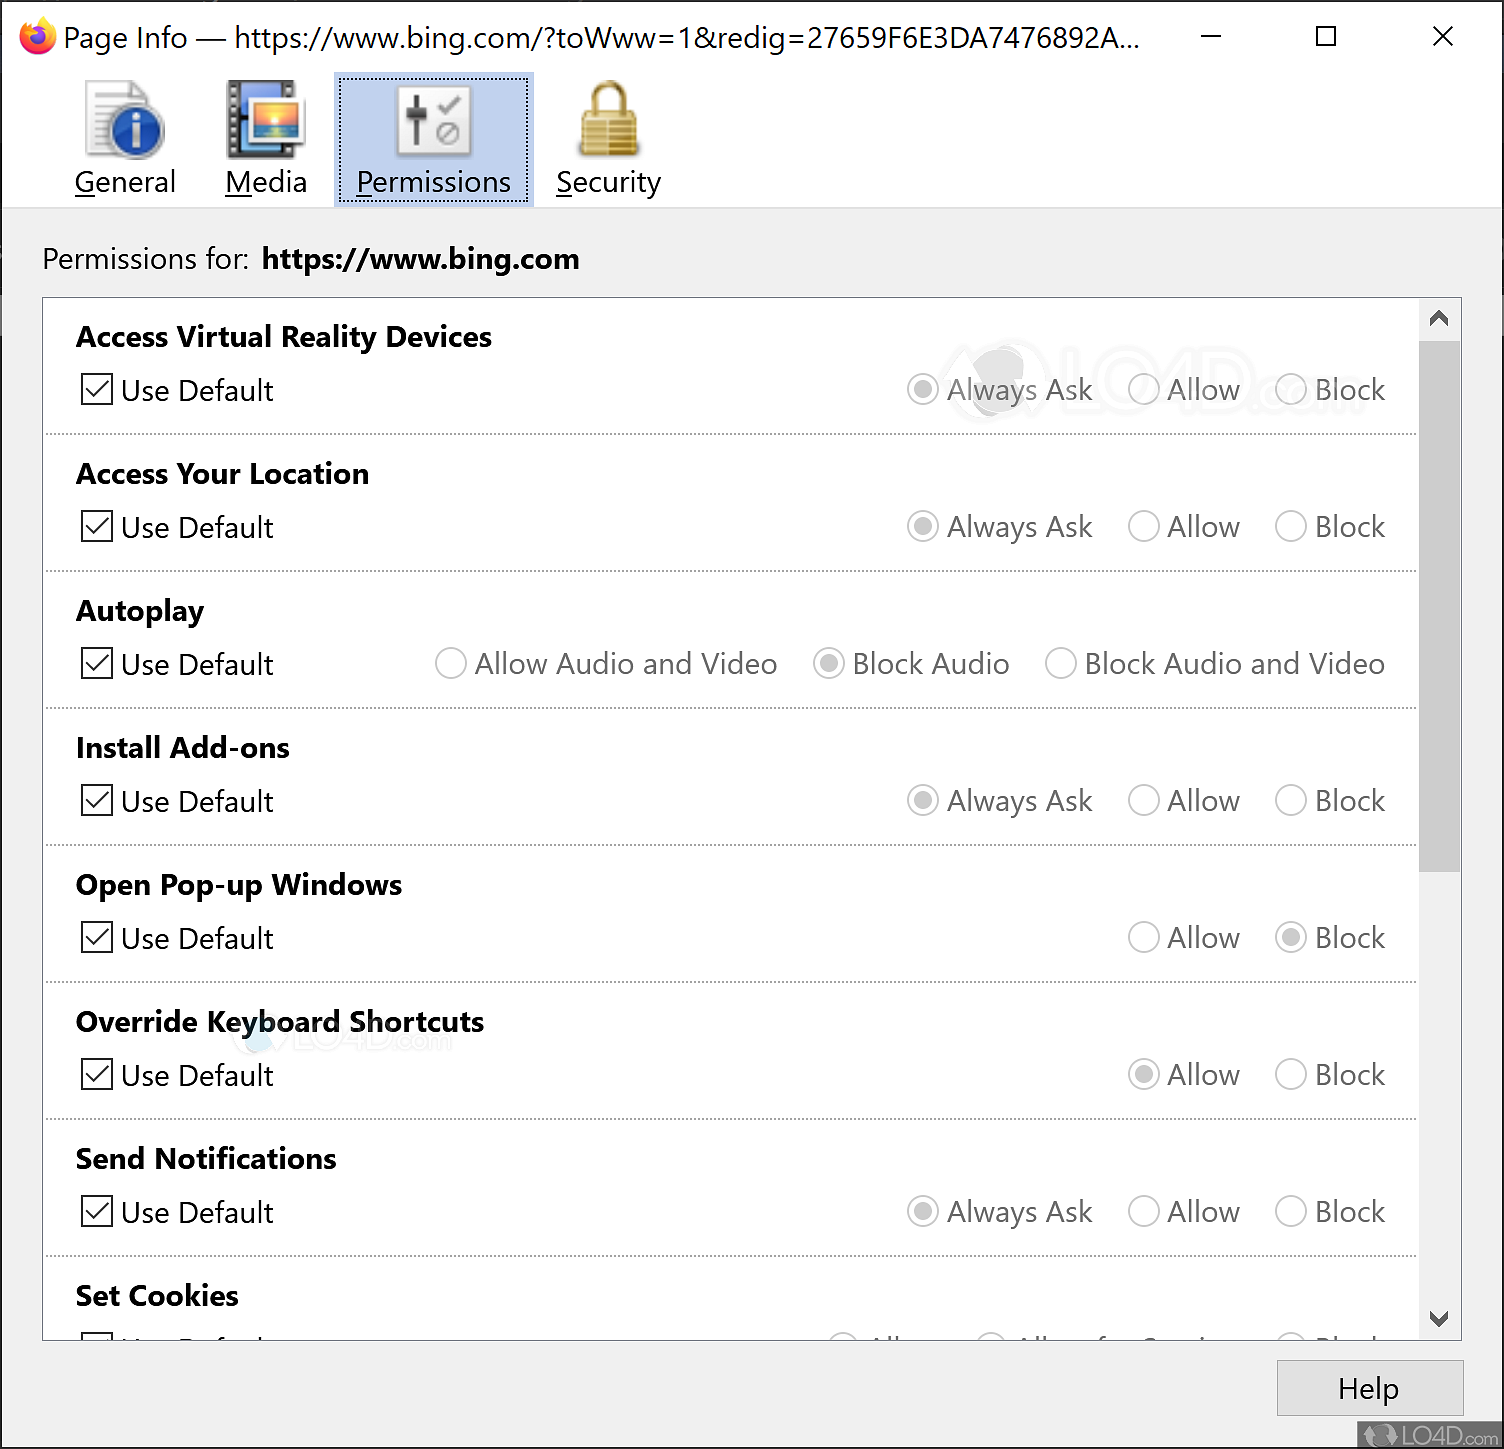The height and width of the screenshot is (1449, 1504).
Task: Select the Permissions sliders icon
Action: coord(434,121)
